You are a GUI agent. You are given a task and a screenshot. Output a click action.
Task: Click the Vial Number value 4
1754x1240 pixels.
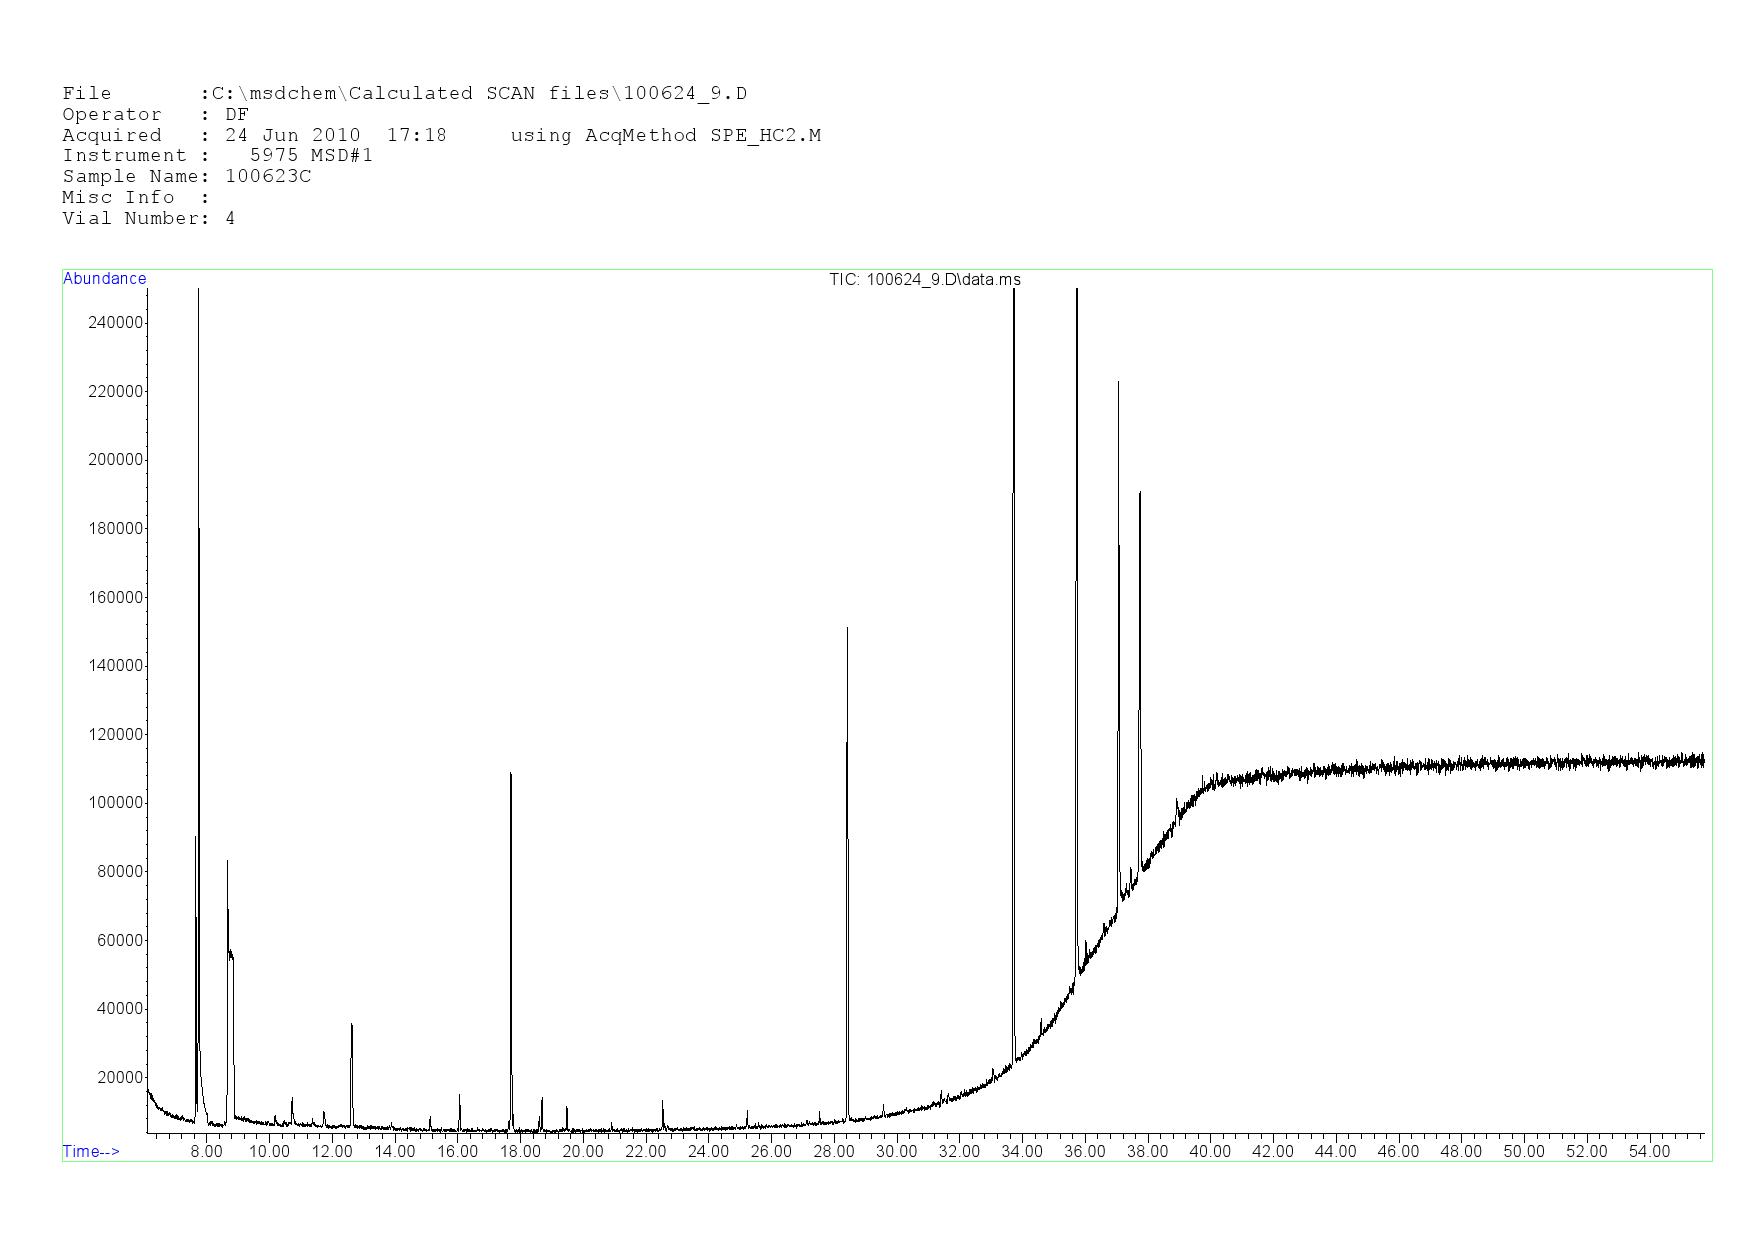coord(230,218)
